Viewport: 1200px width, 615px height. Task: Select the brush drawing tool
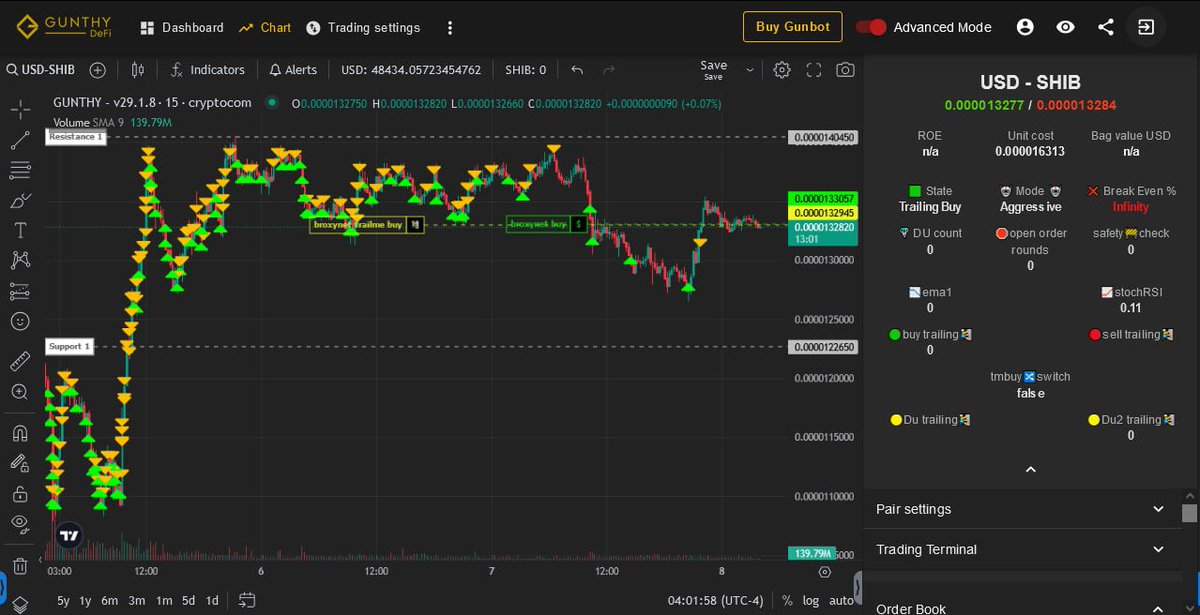(19, 200)
